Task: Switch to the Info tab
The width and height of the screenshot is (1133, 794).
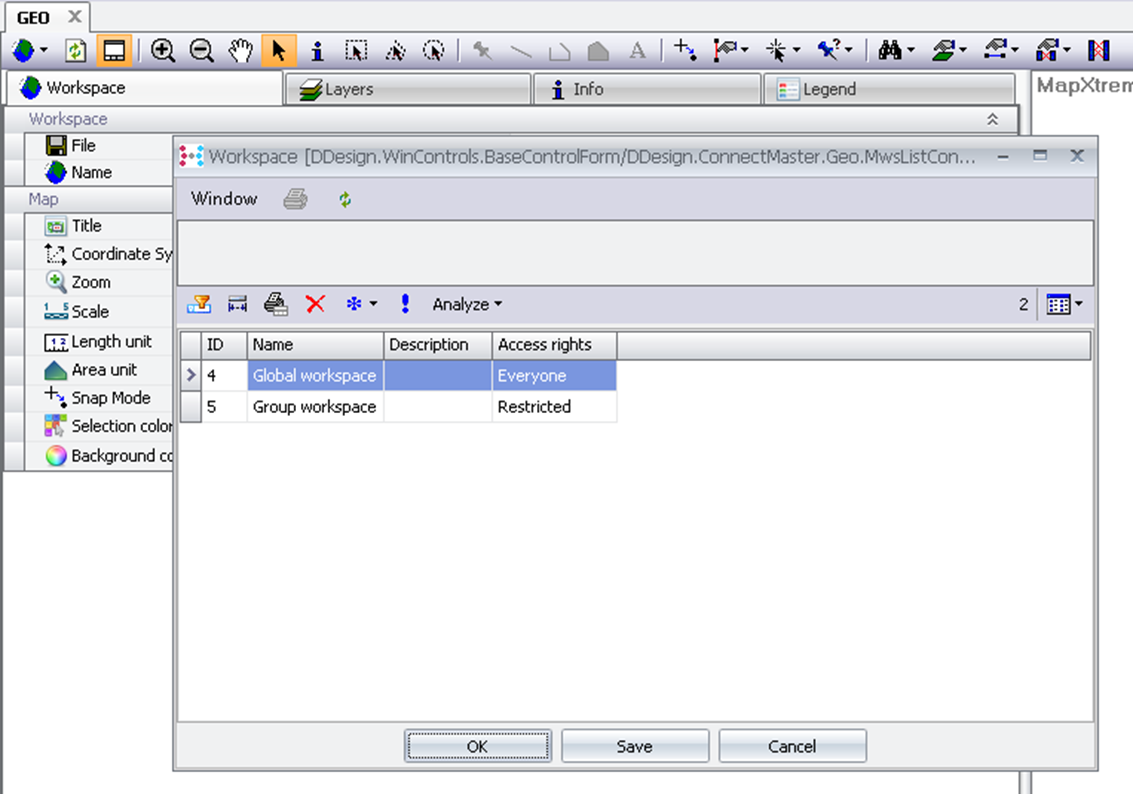Action: tap(647, 89)
